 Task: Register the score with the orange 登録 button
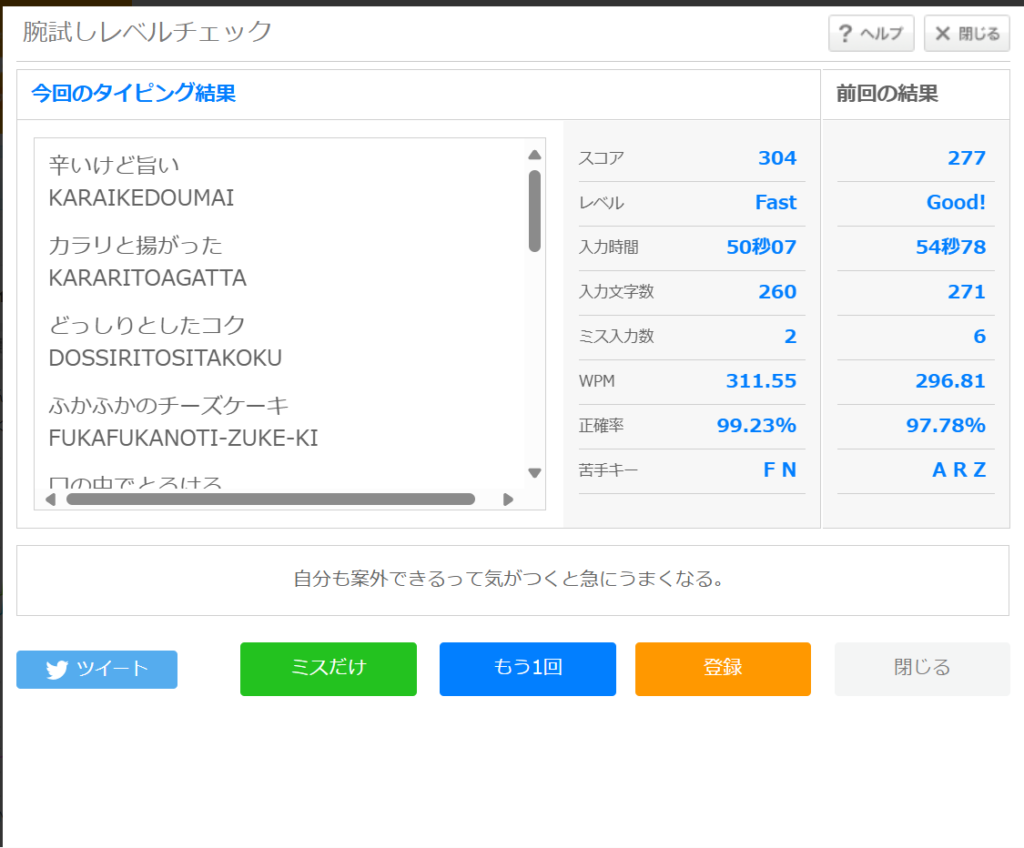tap(722, 668)
